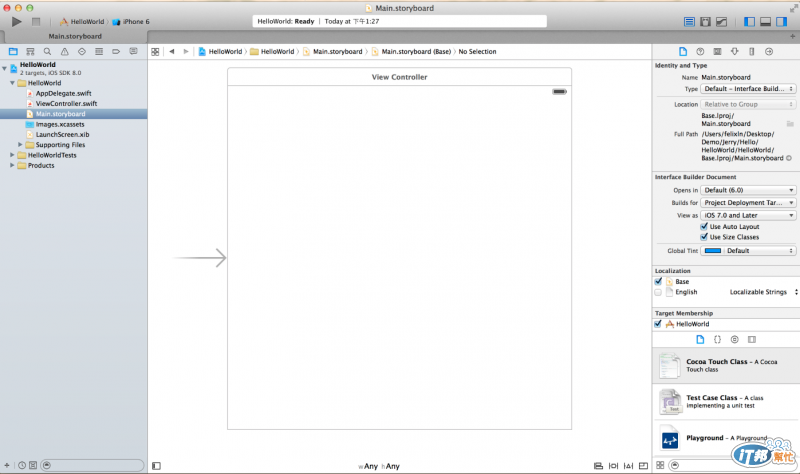Open the Builds for dropdown
The image size is (800, 474).
point(748,203)
